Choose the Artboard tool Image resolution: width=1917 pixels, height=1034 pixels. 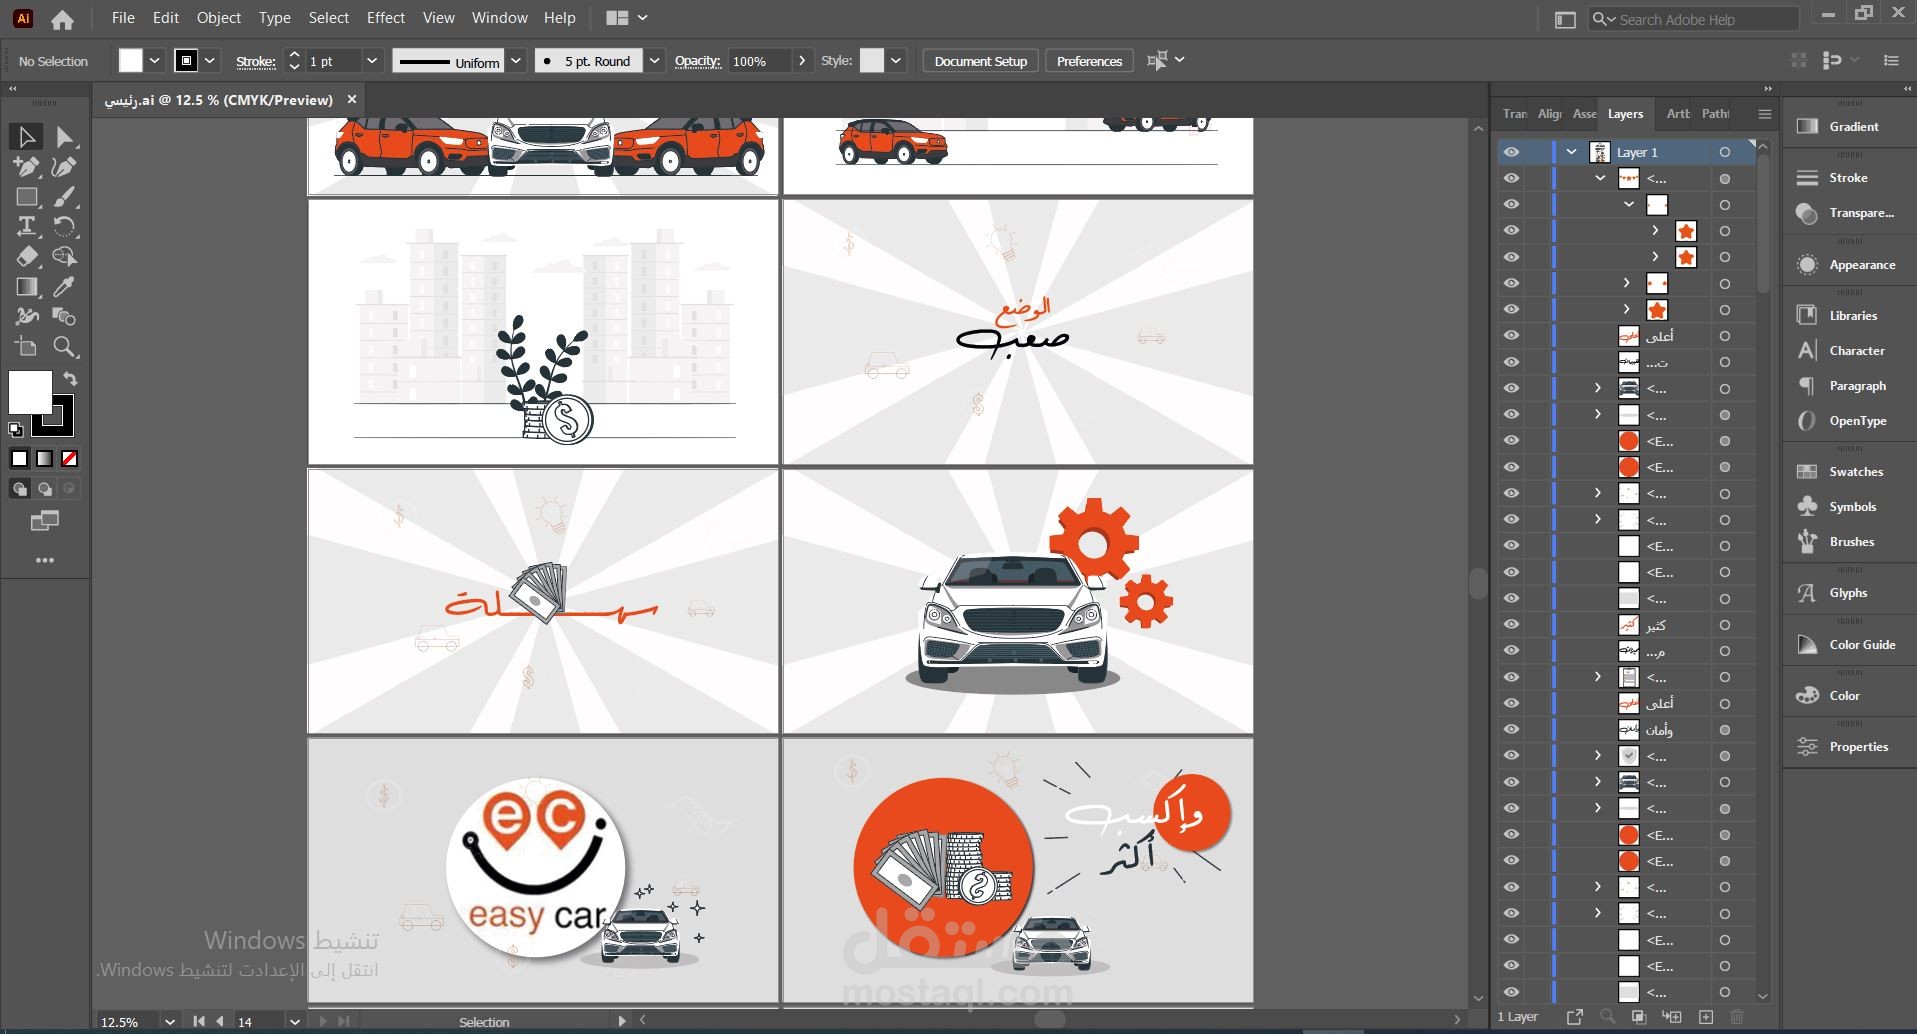click(x=26, y=347)
